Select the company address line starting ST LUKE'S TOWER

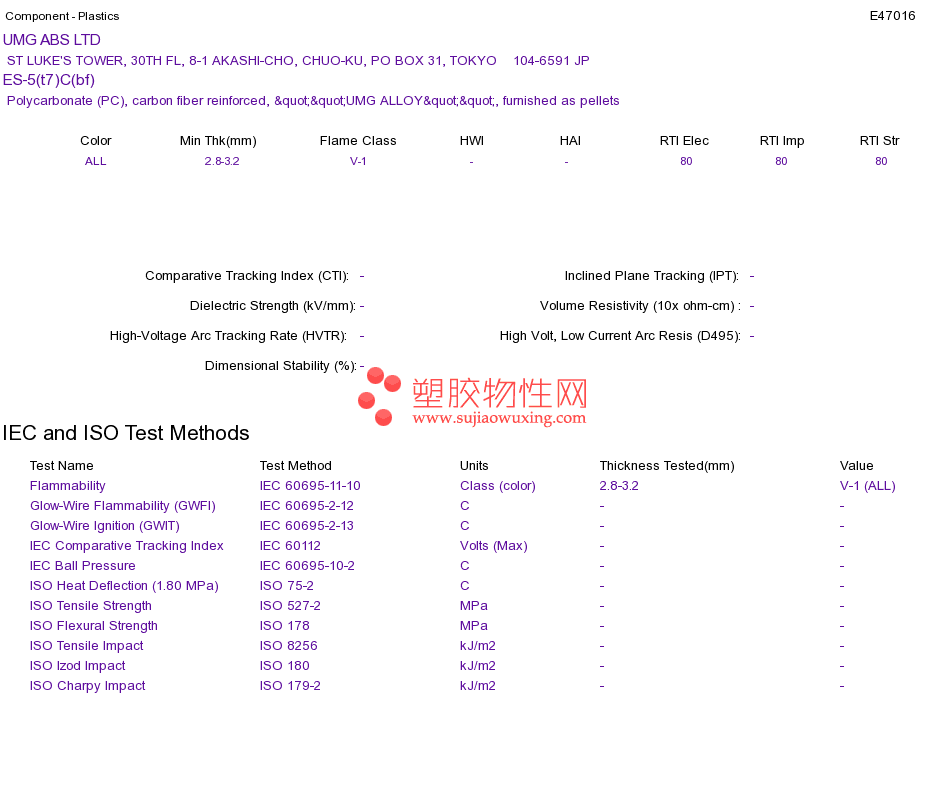pos(298,61)
